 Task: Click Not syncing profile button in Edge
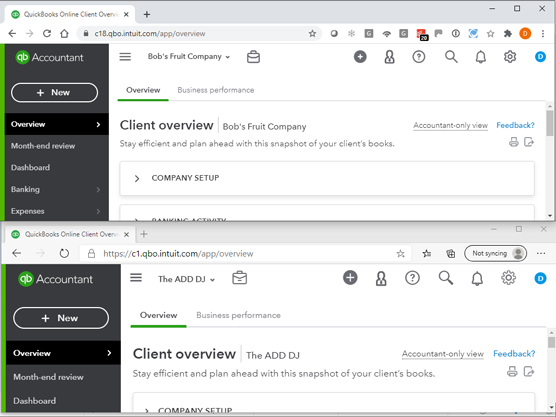click(x=495, y=254)
